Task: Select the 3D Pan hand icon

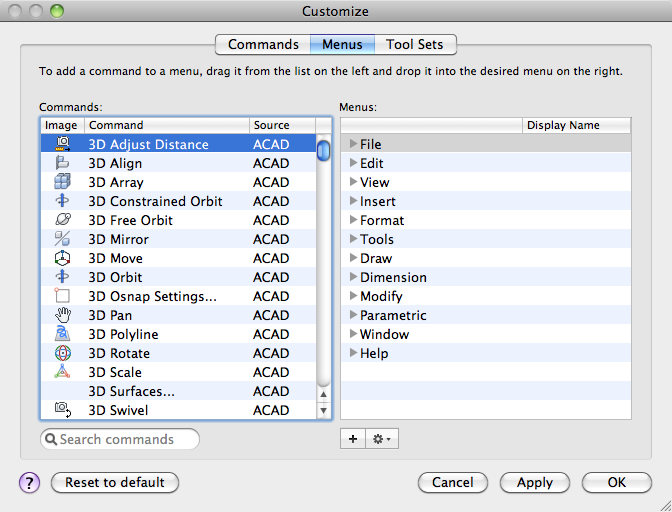Action: [x=63, y=315]
